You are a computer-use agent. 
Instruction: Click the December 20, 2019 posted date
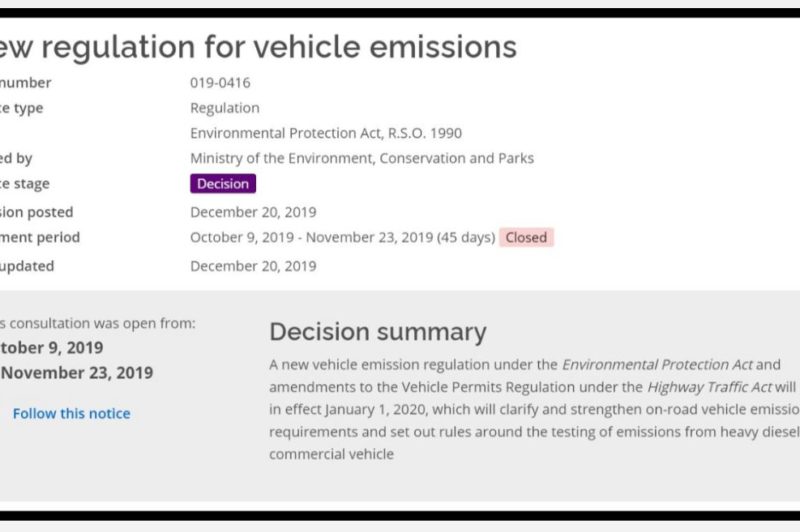[253, 212]
